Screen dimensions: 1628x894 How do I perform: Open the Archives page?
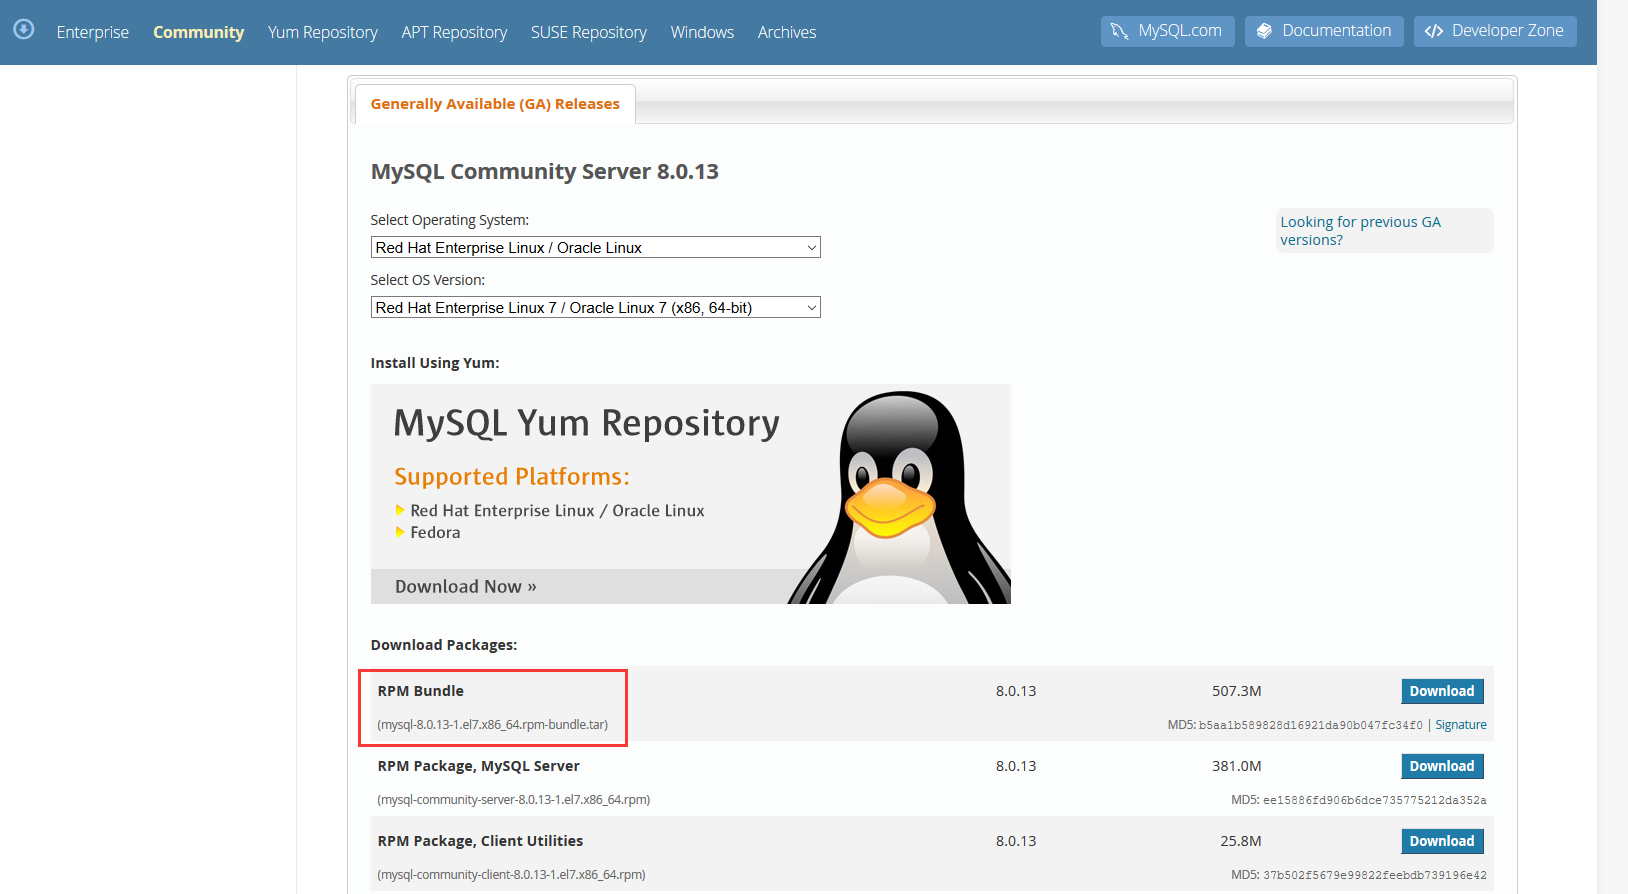coord(787,32)
